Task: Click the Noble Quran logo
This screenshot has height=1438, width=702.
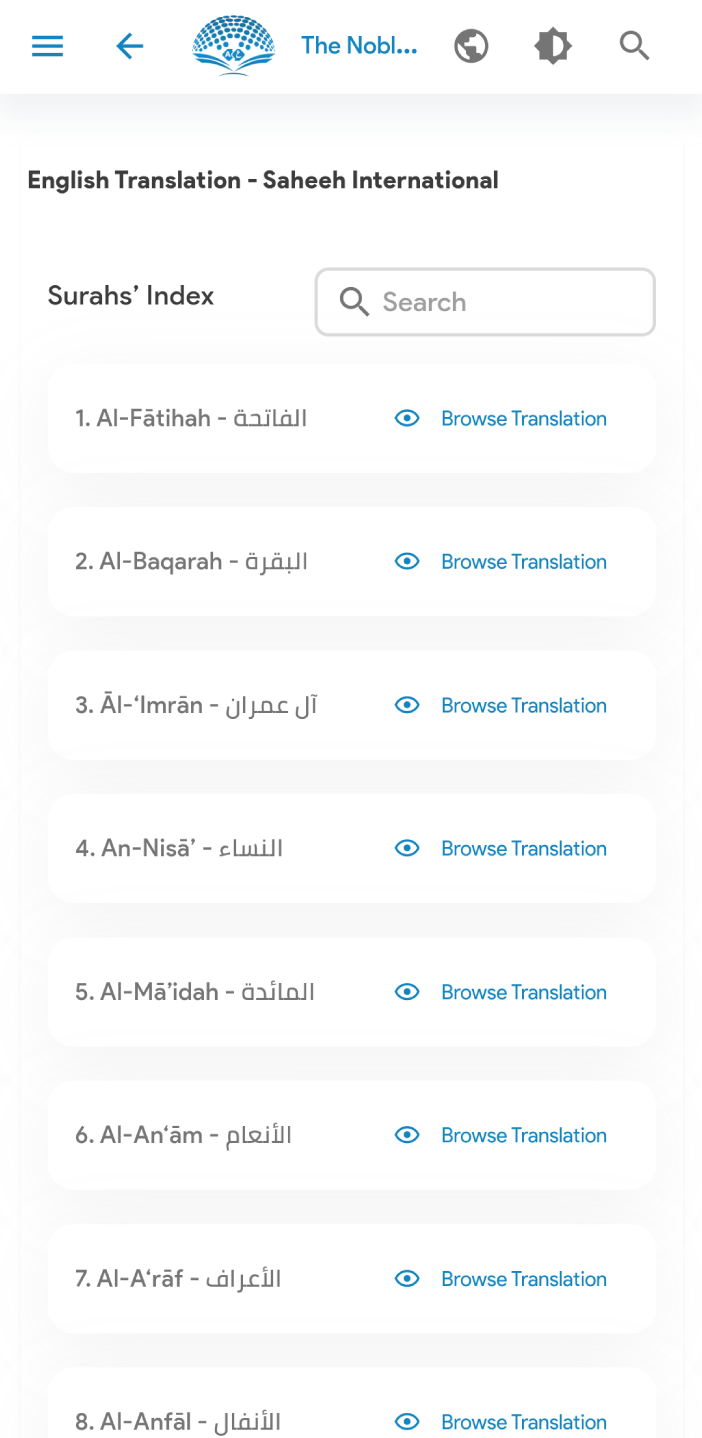Action: 233,45
